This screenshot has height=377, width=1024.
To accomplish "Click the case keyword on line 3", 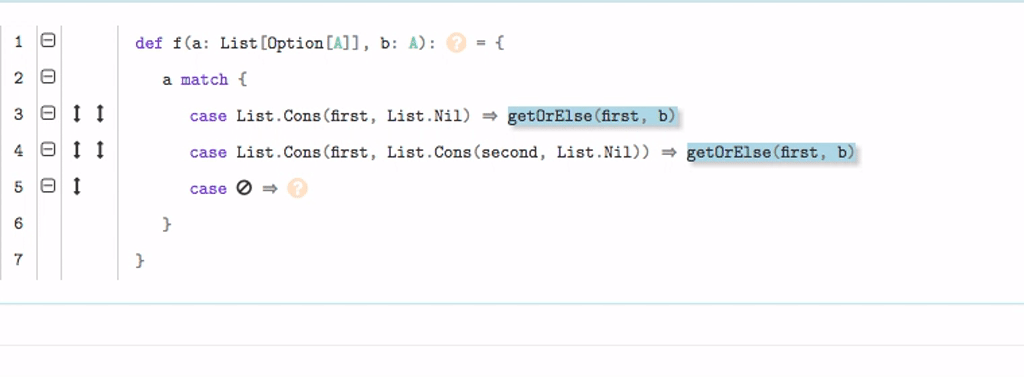I will (x=208, y=116).
